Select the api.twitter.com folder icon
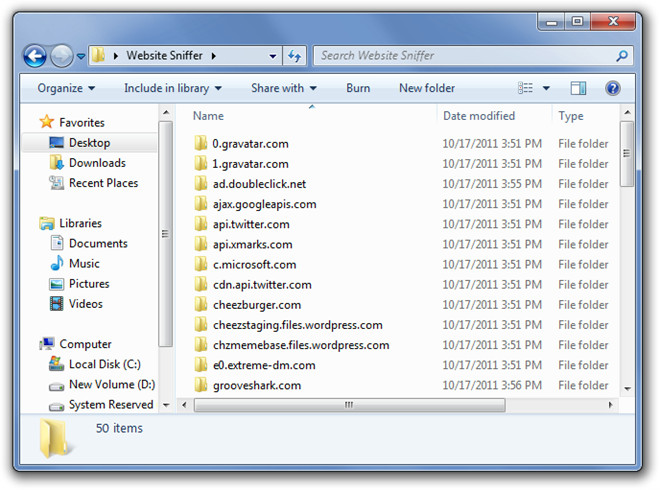This screenshot has width=660, height=490. coord(201,224)
